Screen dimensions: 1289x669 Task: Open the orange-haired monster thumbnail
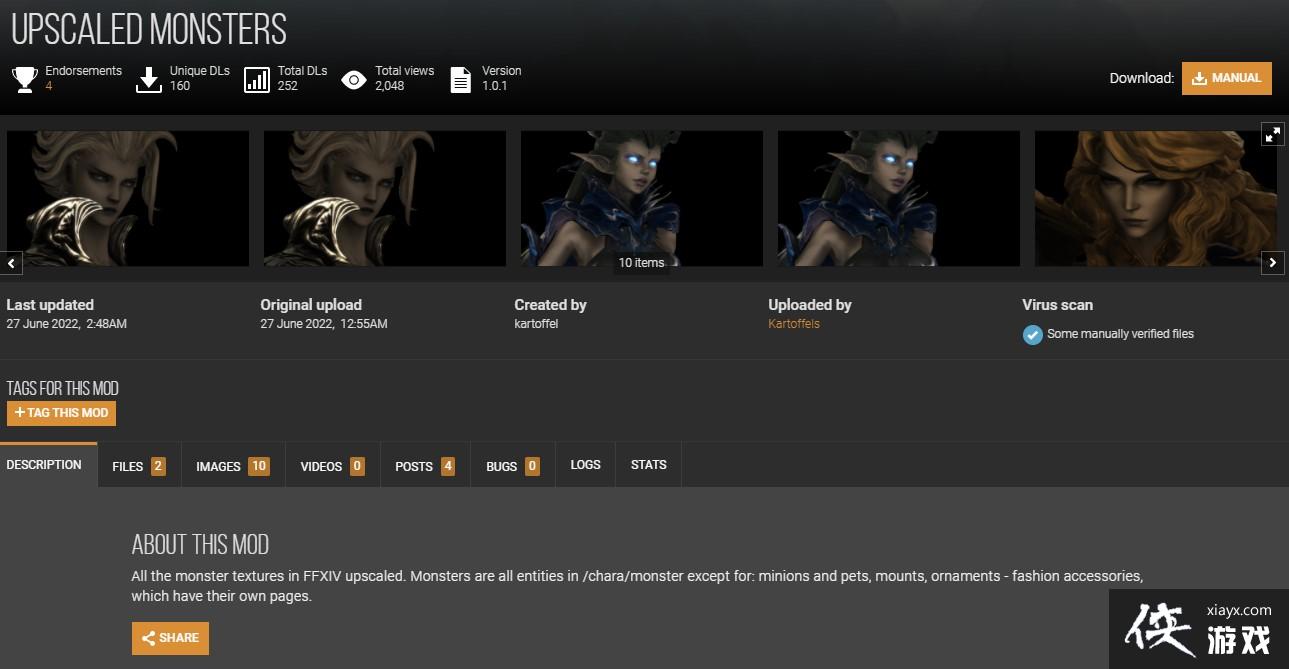point(1155,198)
